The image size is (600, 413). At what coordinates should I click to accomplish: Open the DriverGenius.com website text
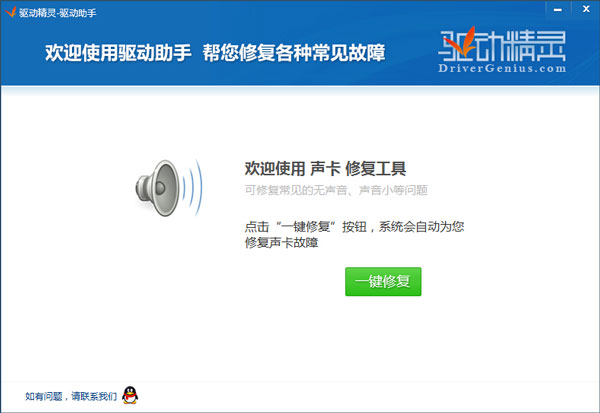point(502,69)
